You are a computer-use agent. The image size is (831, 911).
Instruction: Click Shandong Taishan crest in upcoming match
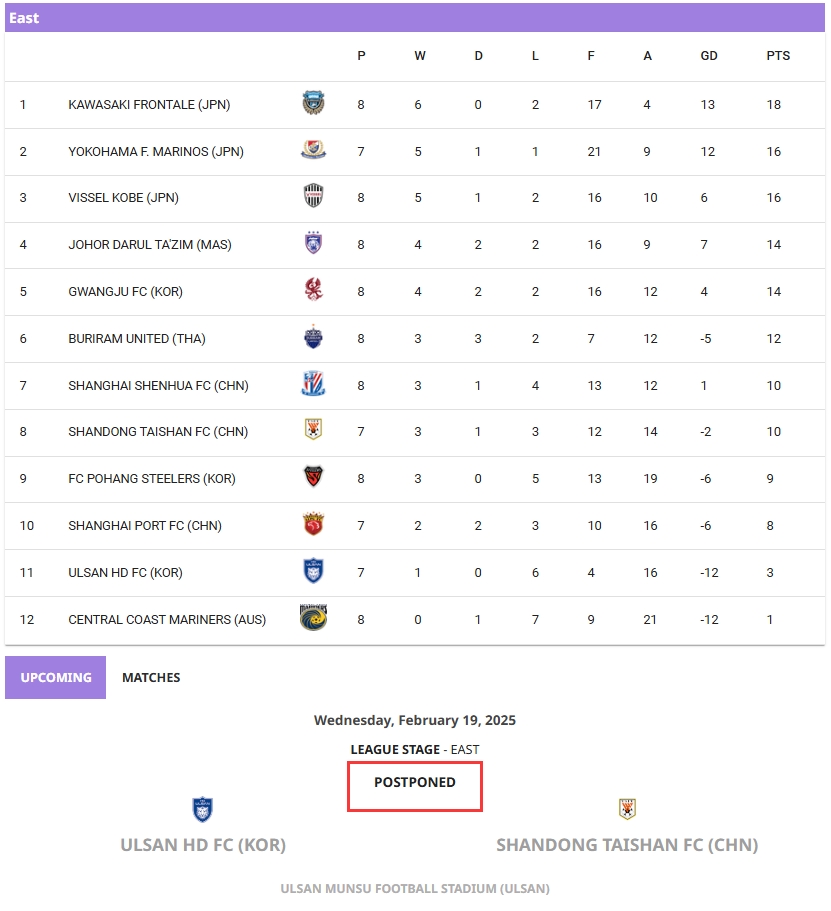pyautogui.click(x=627, y=809)
